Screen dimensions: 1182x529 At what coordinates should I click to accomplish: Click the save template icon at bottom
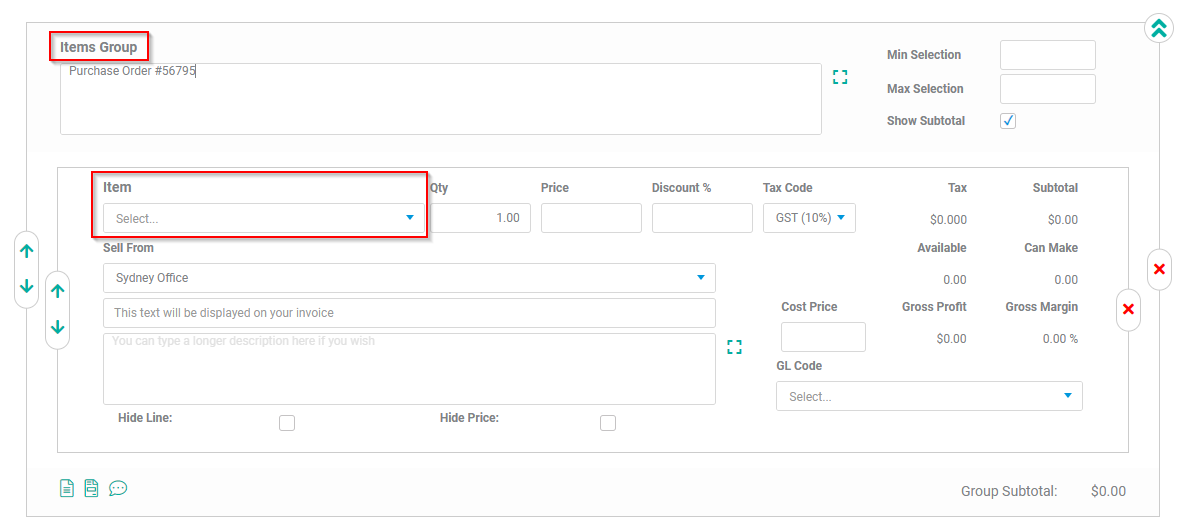(91, 488)
